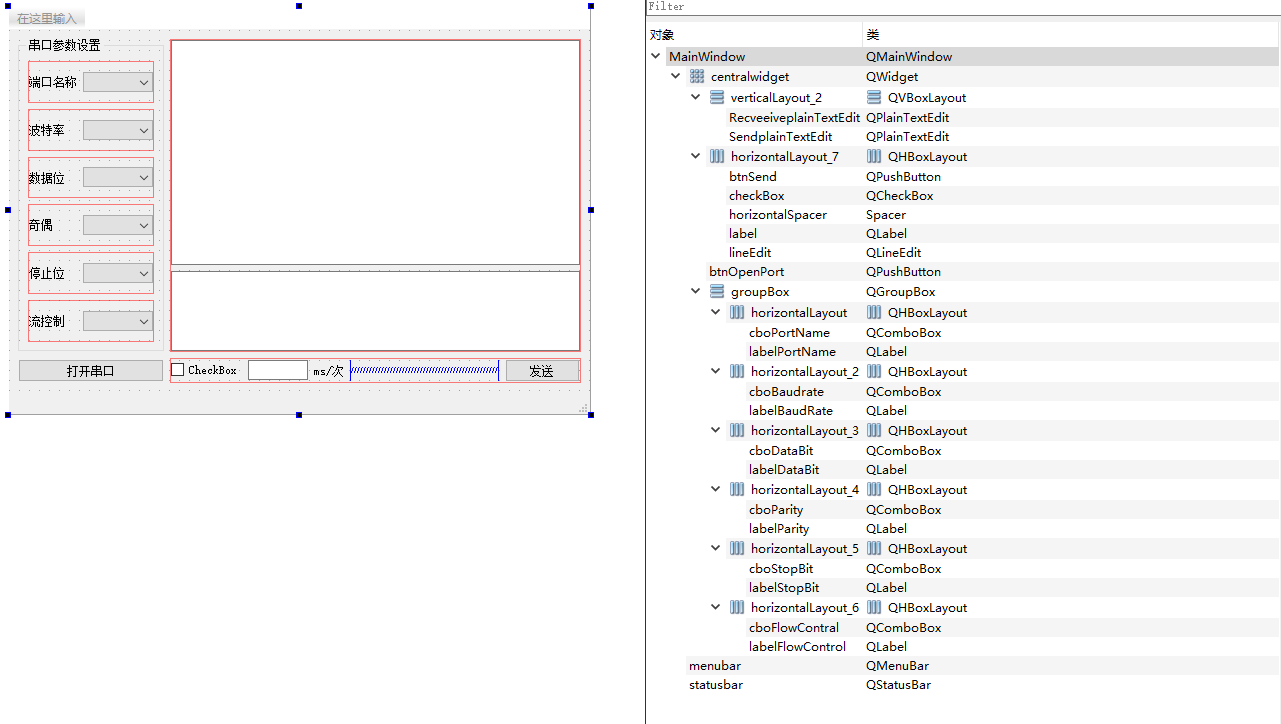1281x724 pixels.
Task: Click the QMainWindow class cell
Action: (x=909, y=57)
